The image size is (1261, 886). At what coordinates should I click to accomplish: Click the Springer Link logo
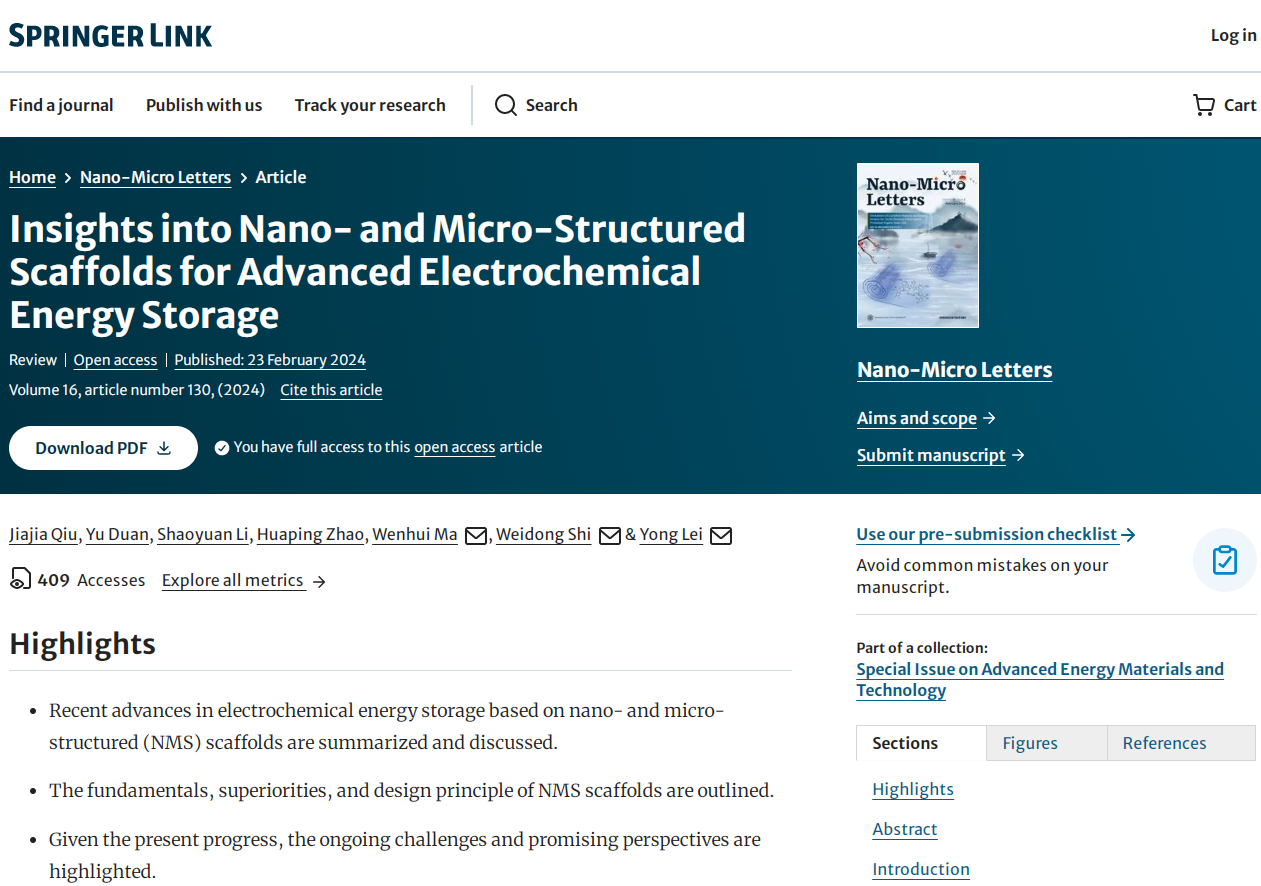pyautogui.click(x=111, y=36)
